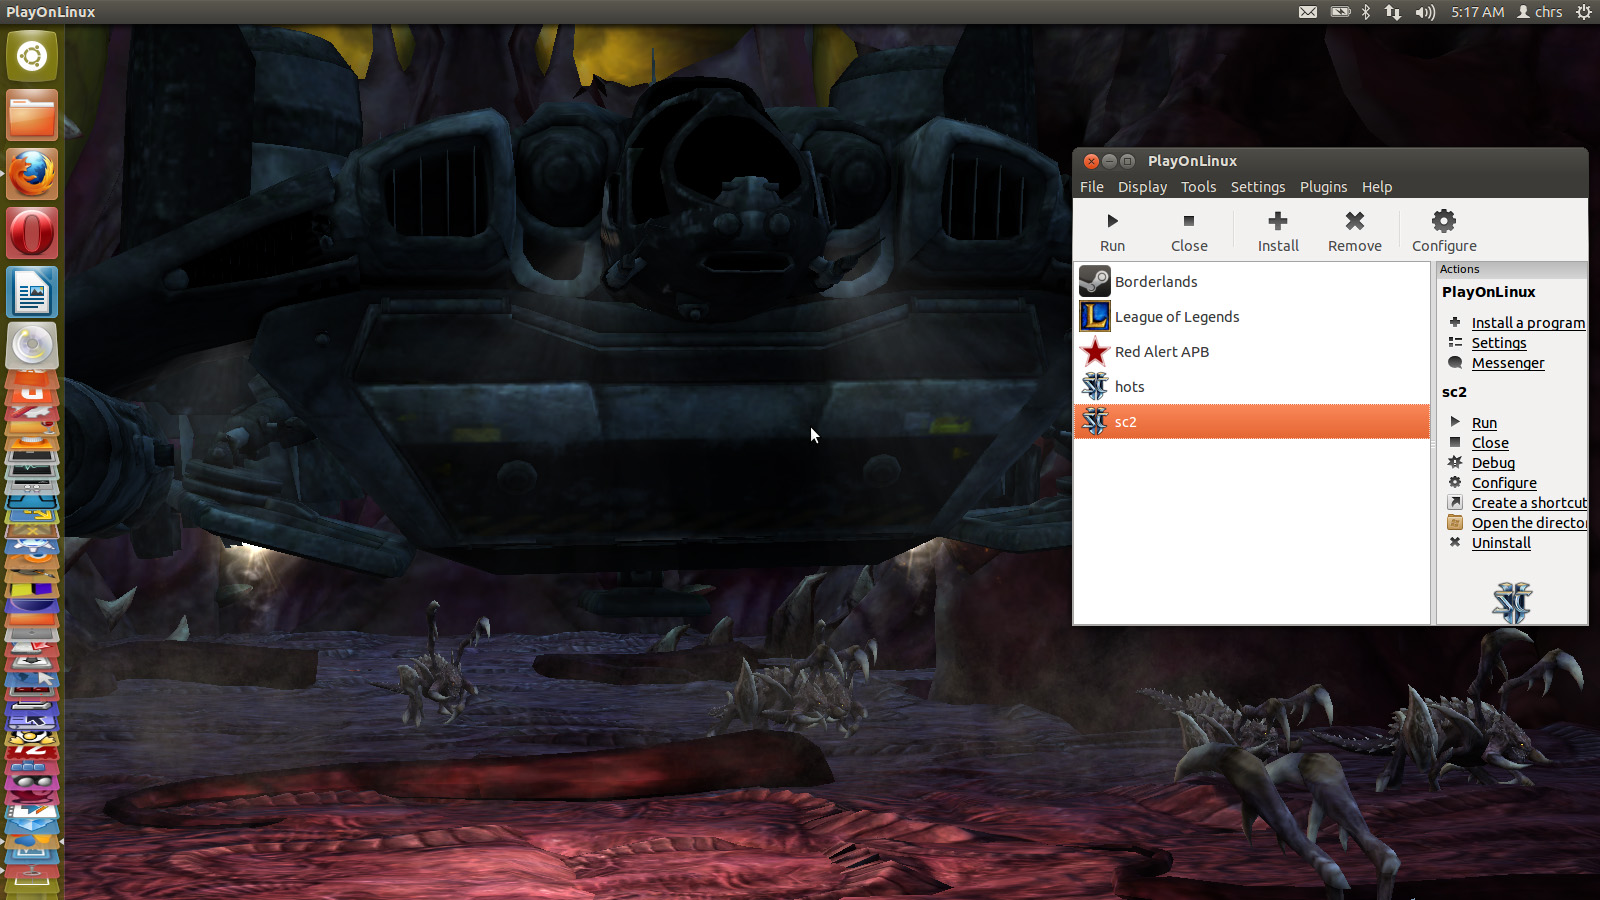Click the Install a program plus icon
This screenshot has width=1600, height=900.
1455,322
